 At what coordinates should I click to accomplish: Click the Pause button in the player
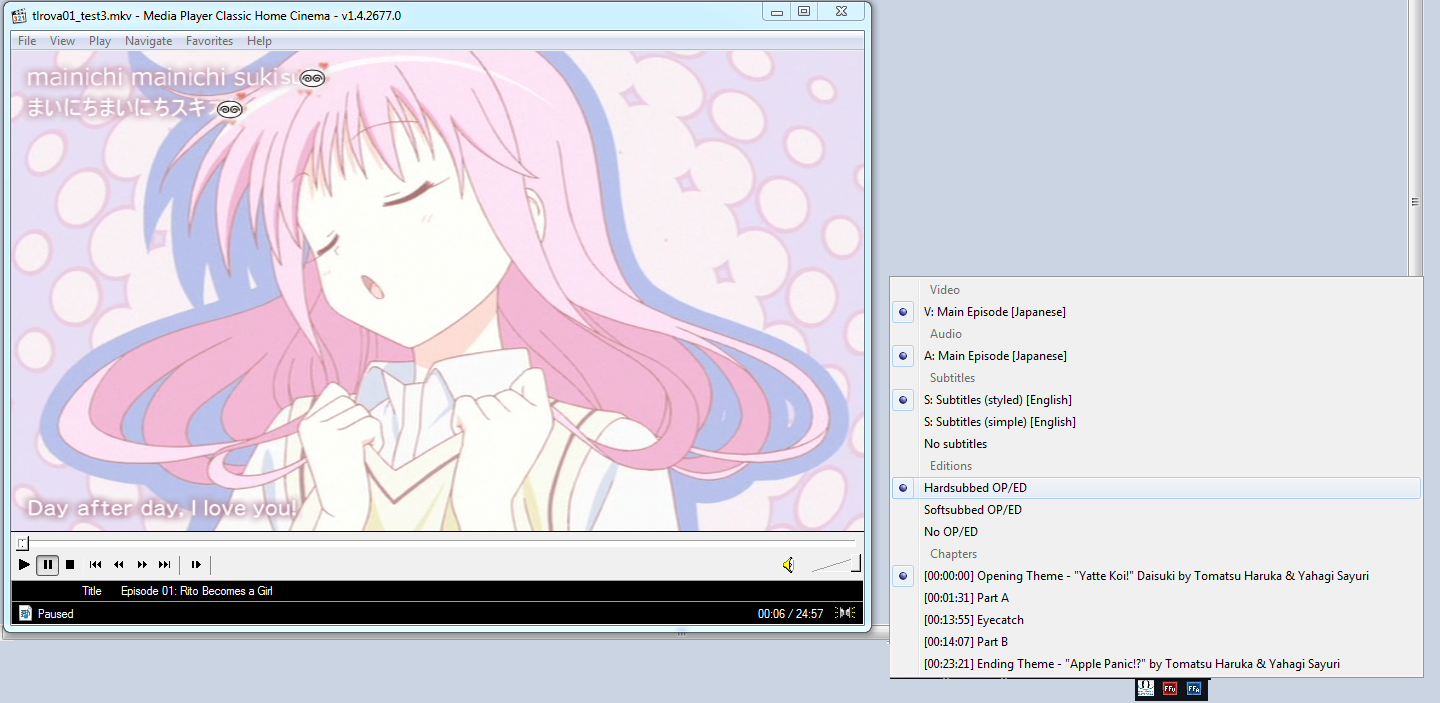tap(47, 565)
